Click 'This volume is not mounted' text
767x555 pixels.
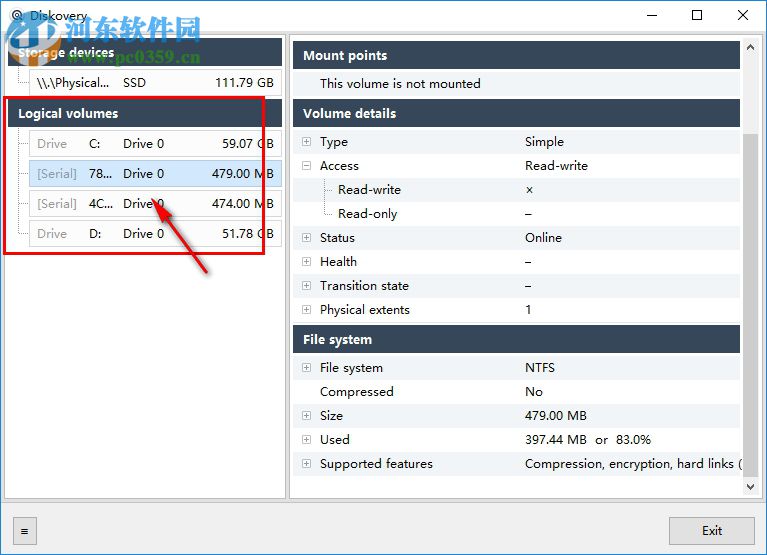[x=400, y=84]
